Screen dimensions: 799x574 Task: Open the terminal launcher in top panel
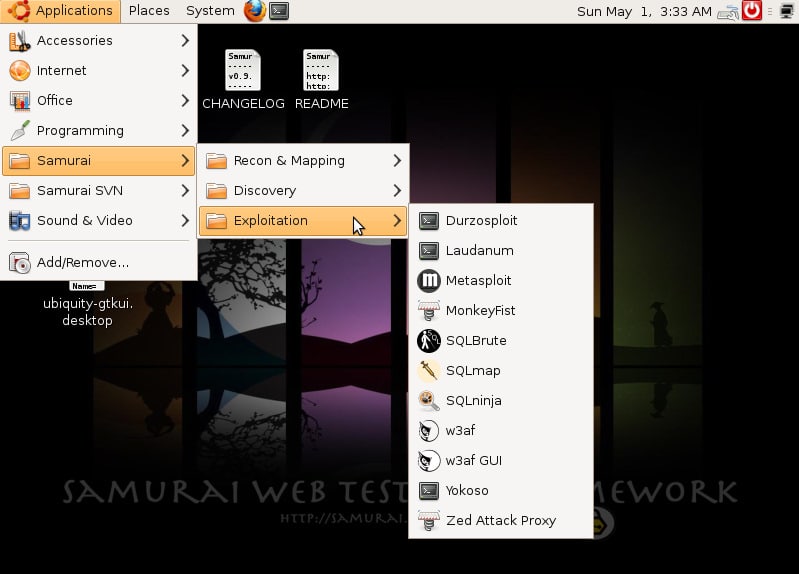pos(280,11)
